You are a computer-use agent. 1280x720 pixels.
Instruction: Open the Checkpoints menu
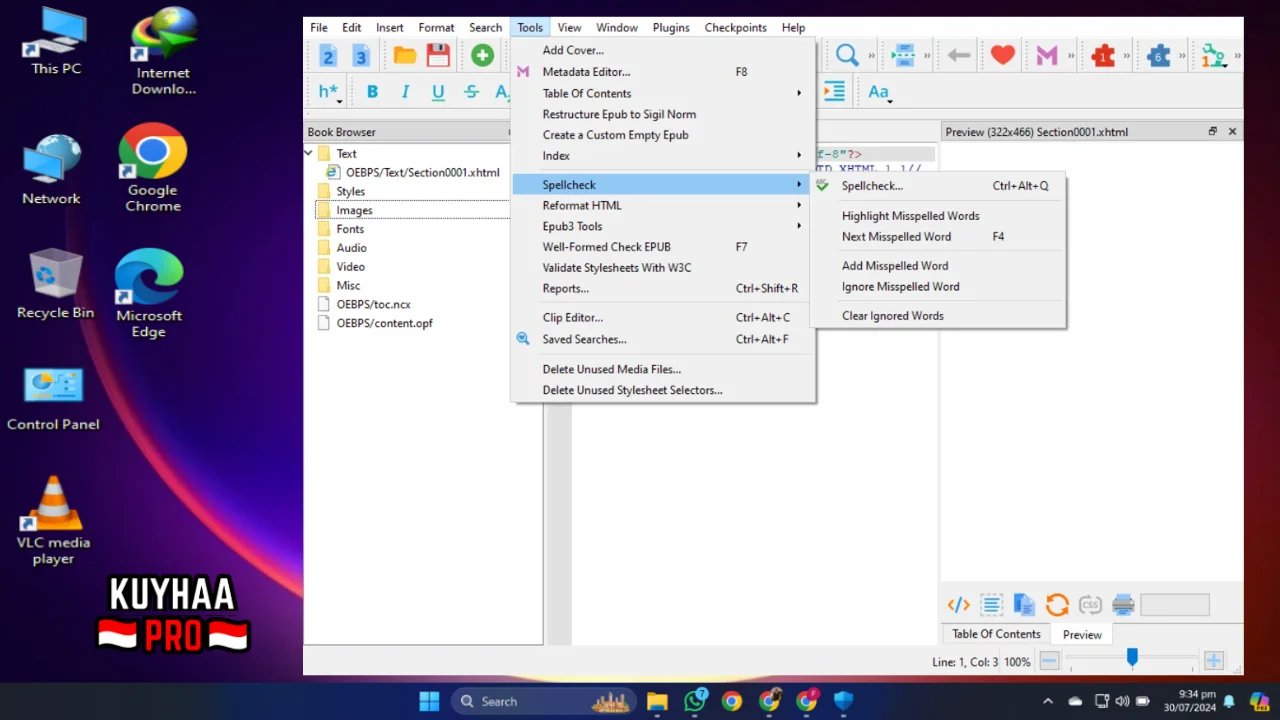click(735, 28)
